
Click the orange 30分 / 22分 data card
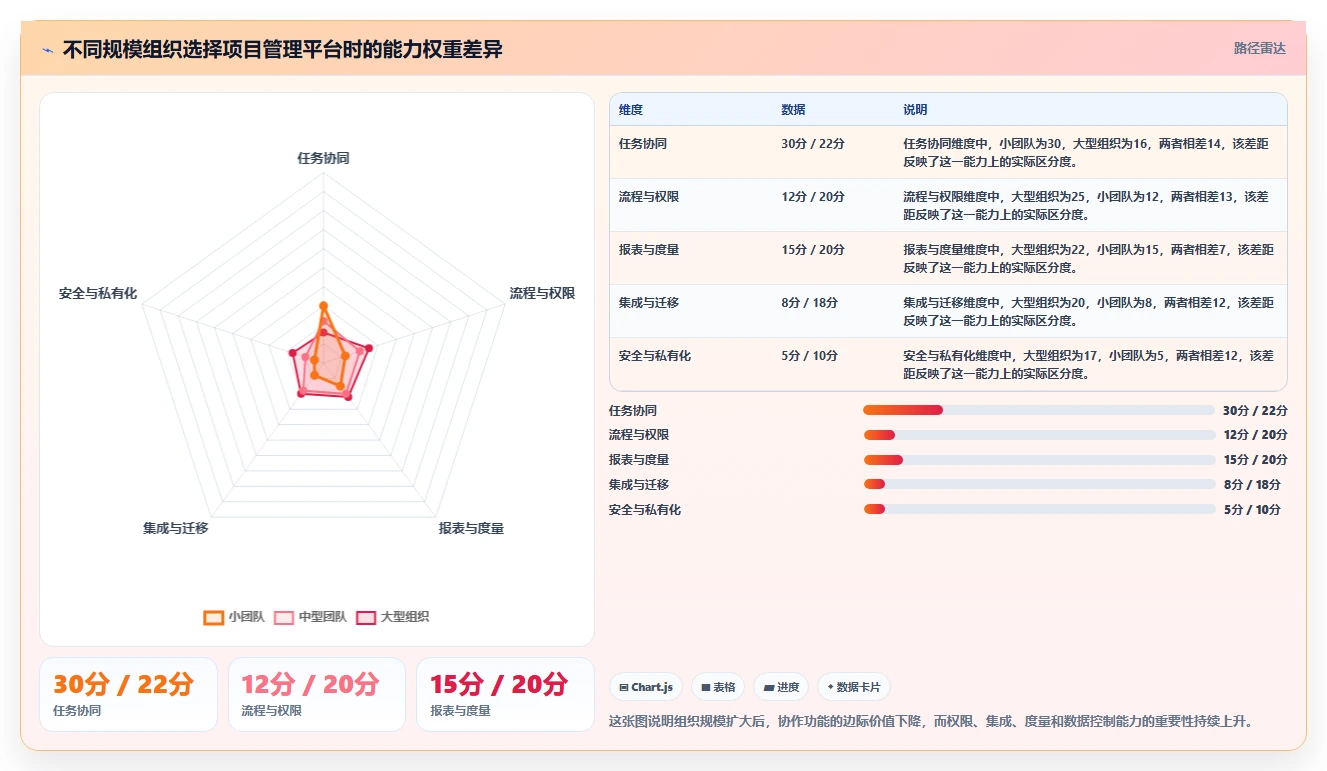pos(128,694)
